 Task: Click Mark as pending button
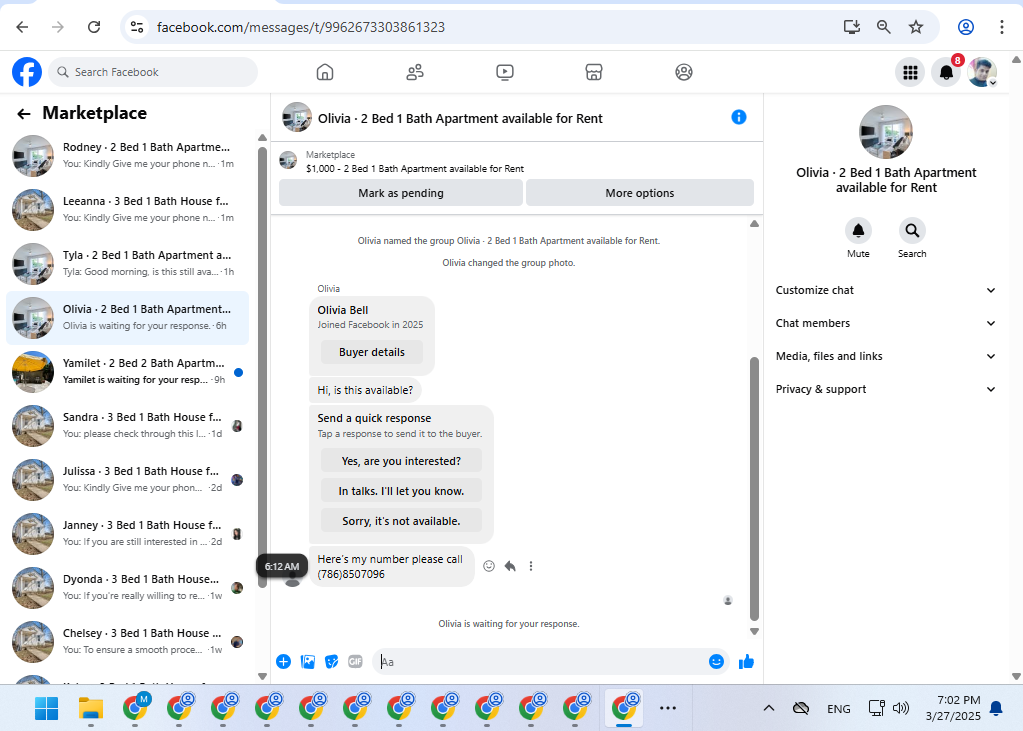tap(401, 193)
